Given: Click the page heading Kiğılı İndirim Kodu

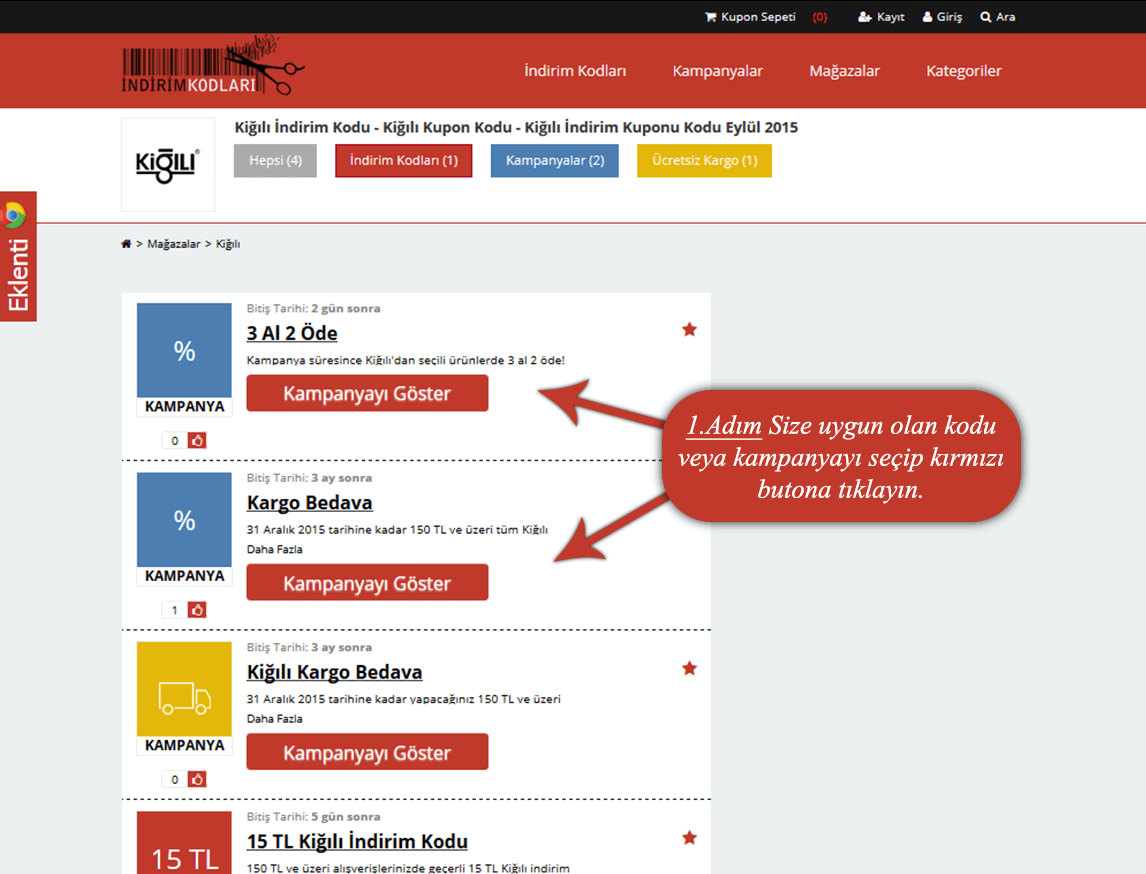Looking at the screenshot, I should point(516,127).
